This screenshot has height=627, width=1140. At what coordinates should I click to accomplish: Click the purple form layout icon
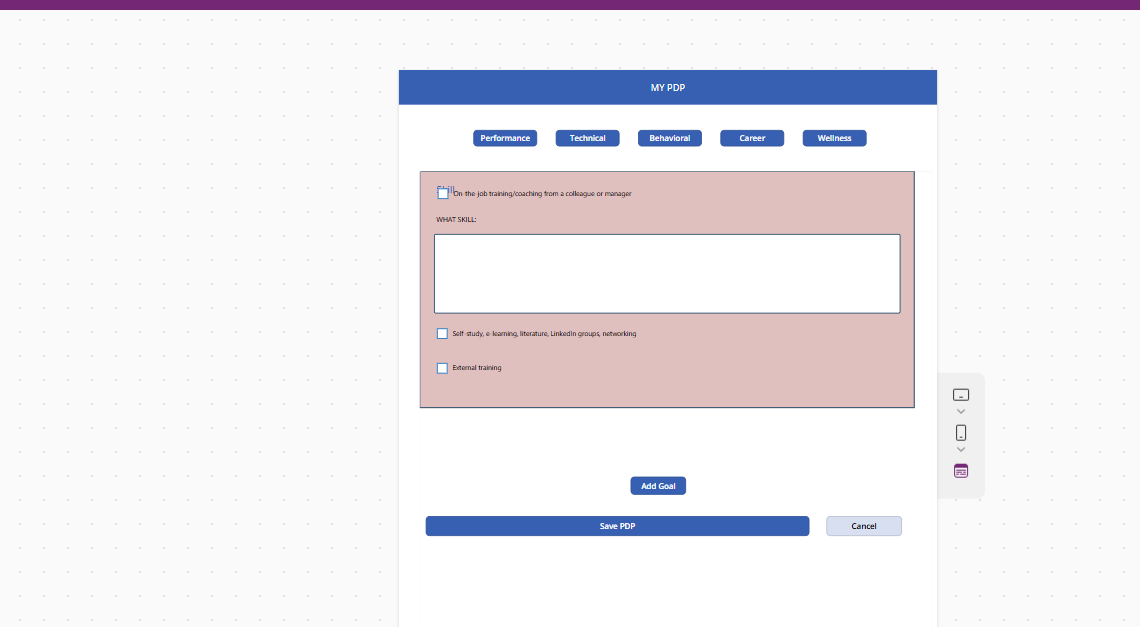(x=960, y=471)
